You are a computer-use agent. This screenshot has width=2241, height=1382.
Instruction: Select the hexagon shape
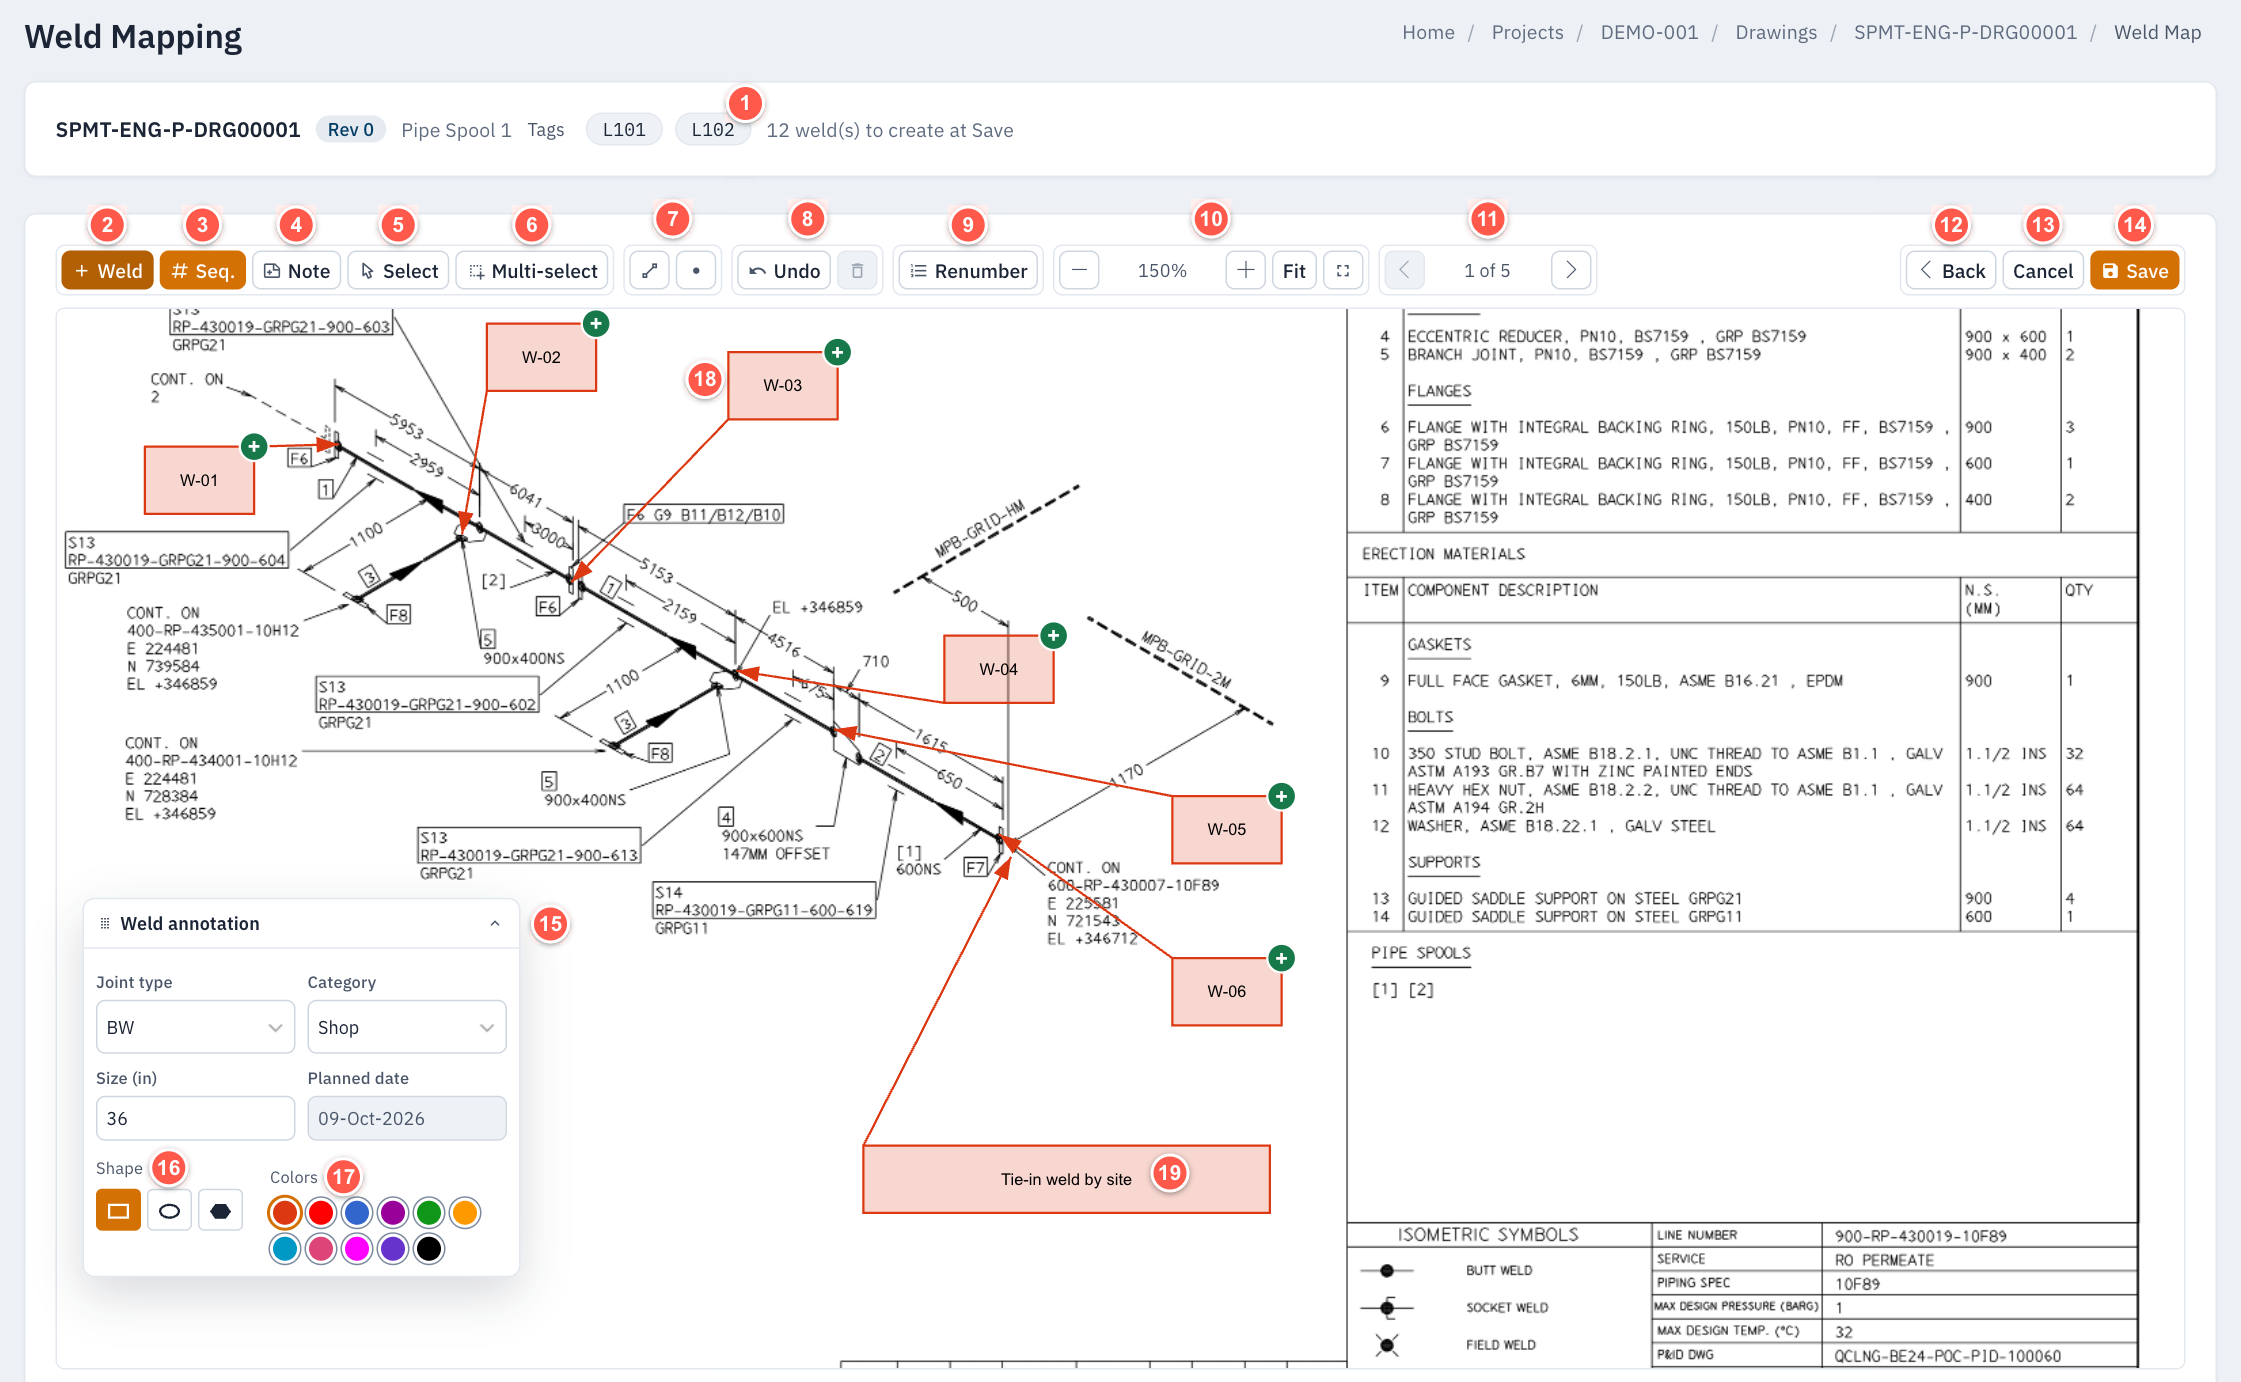[221, 1211]
